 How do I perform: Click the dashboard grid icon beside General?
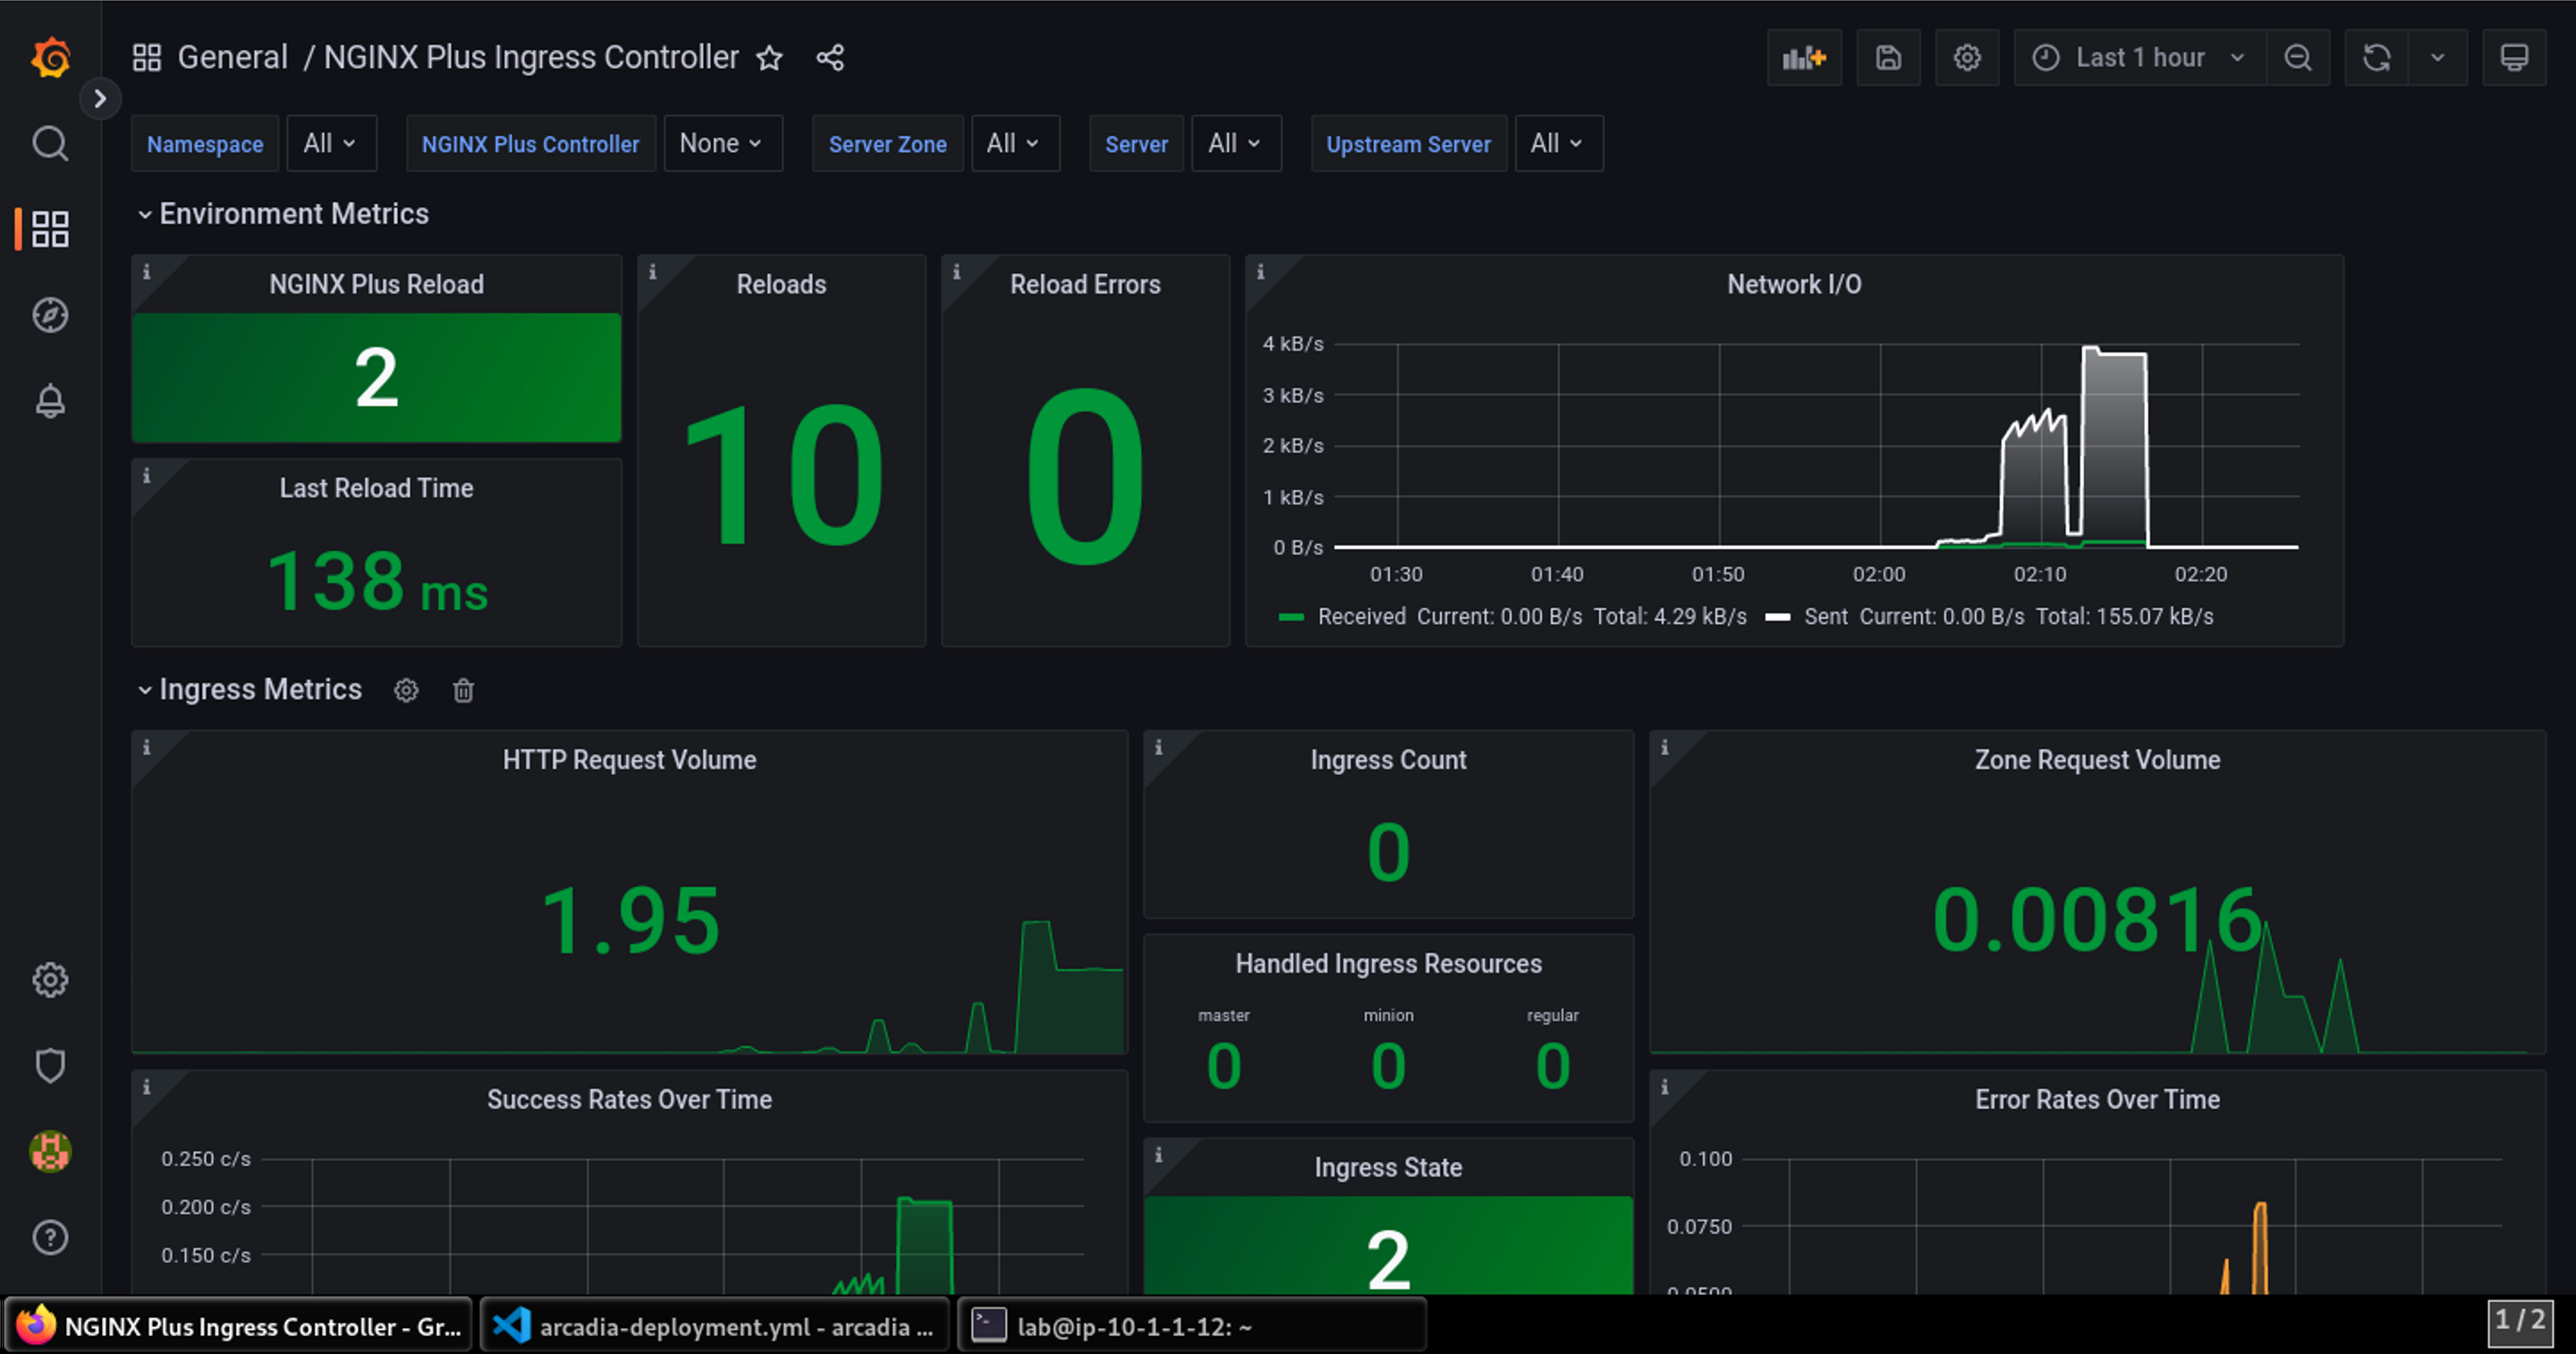click(147, 57)
